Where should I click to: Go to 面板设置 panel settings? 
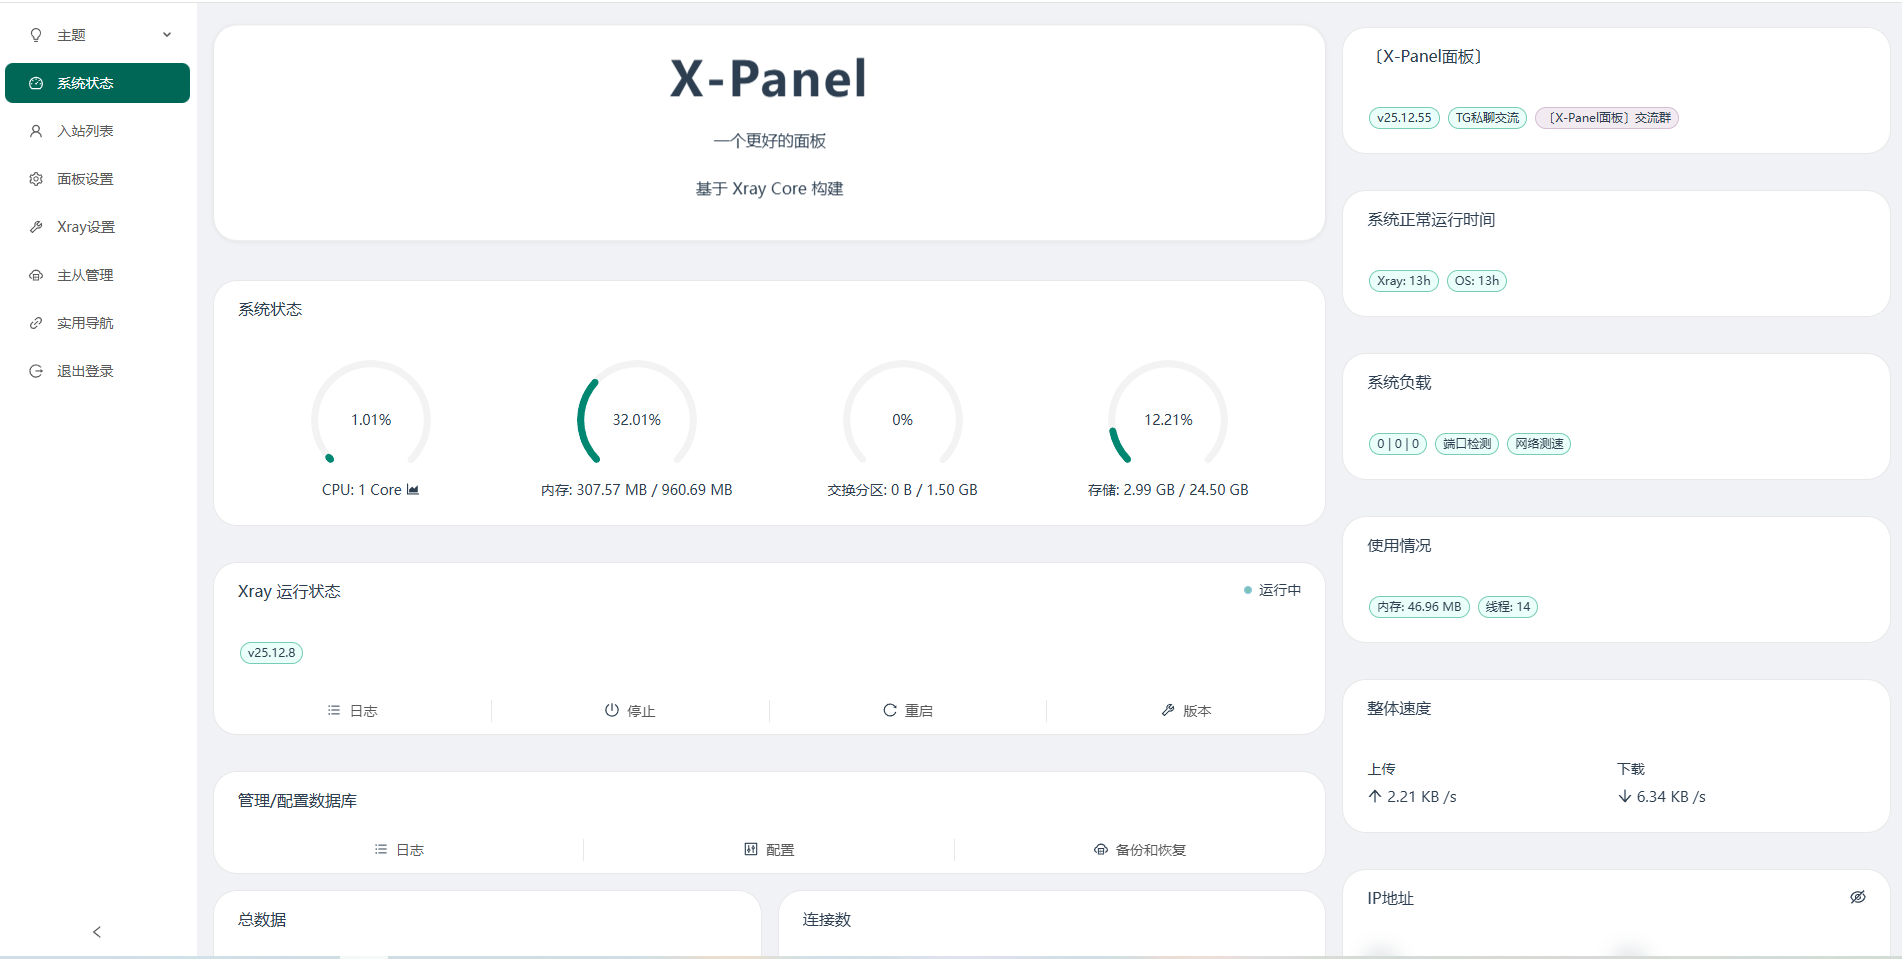point(85,179)
